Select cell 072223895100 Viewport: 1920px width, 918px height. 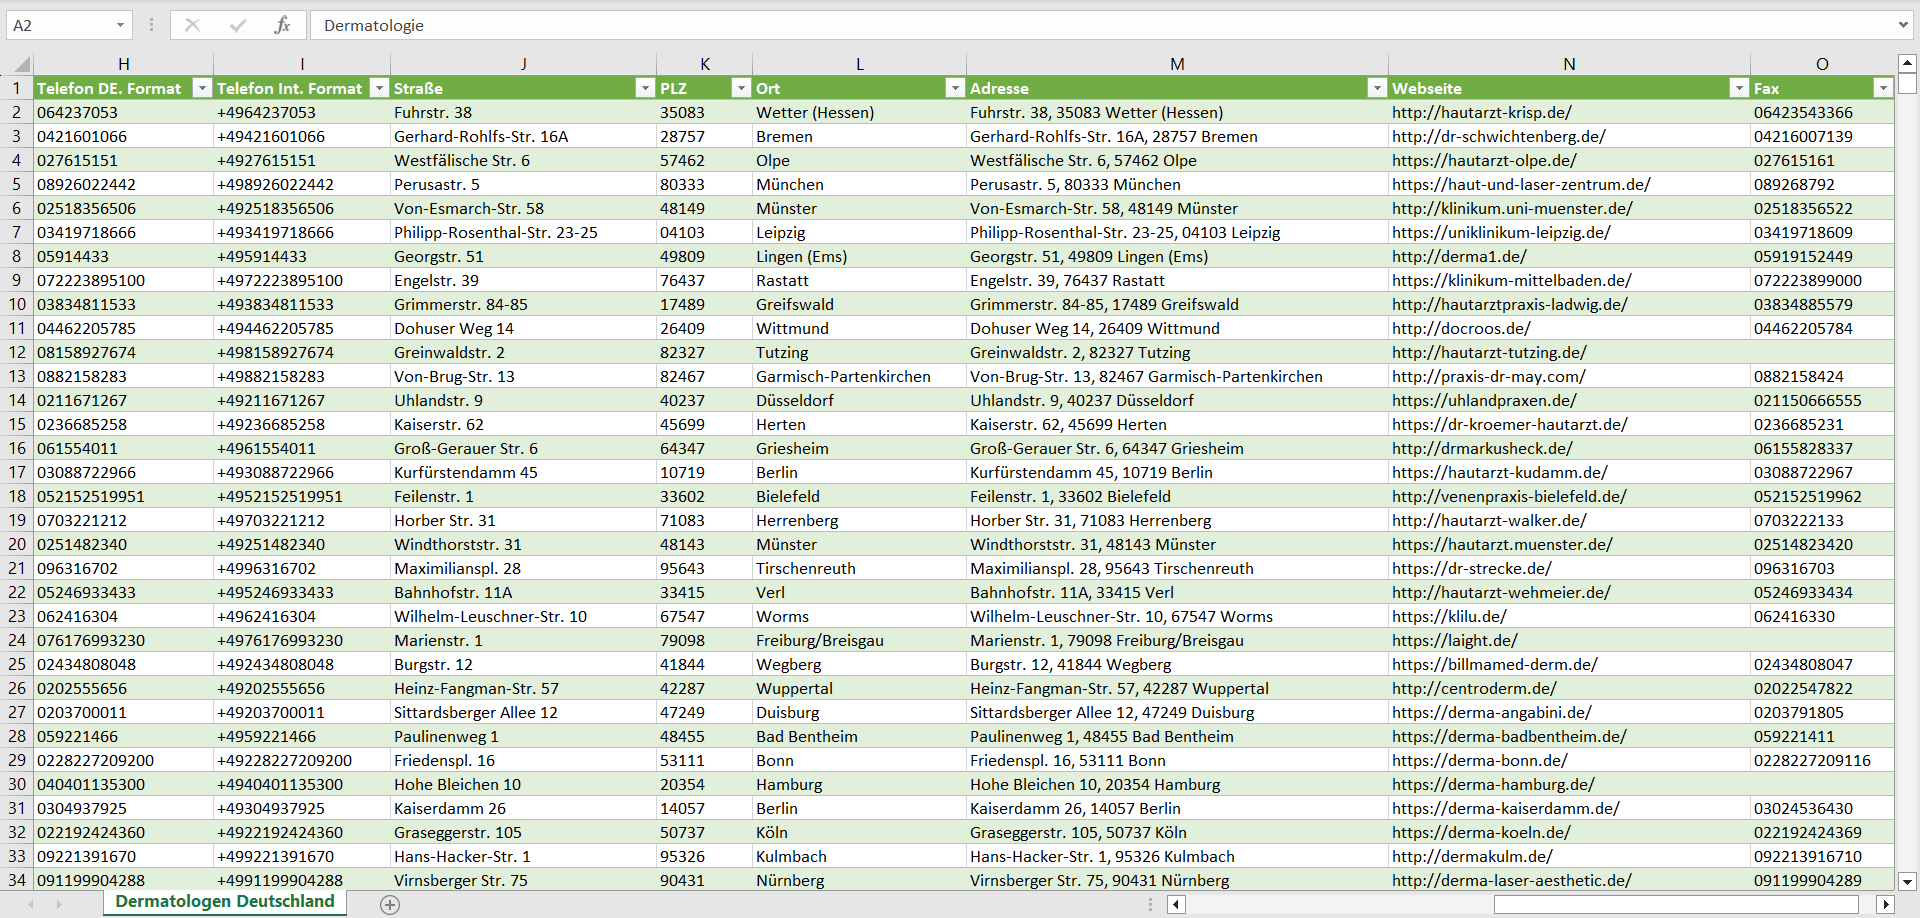tap(123, 280)
